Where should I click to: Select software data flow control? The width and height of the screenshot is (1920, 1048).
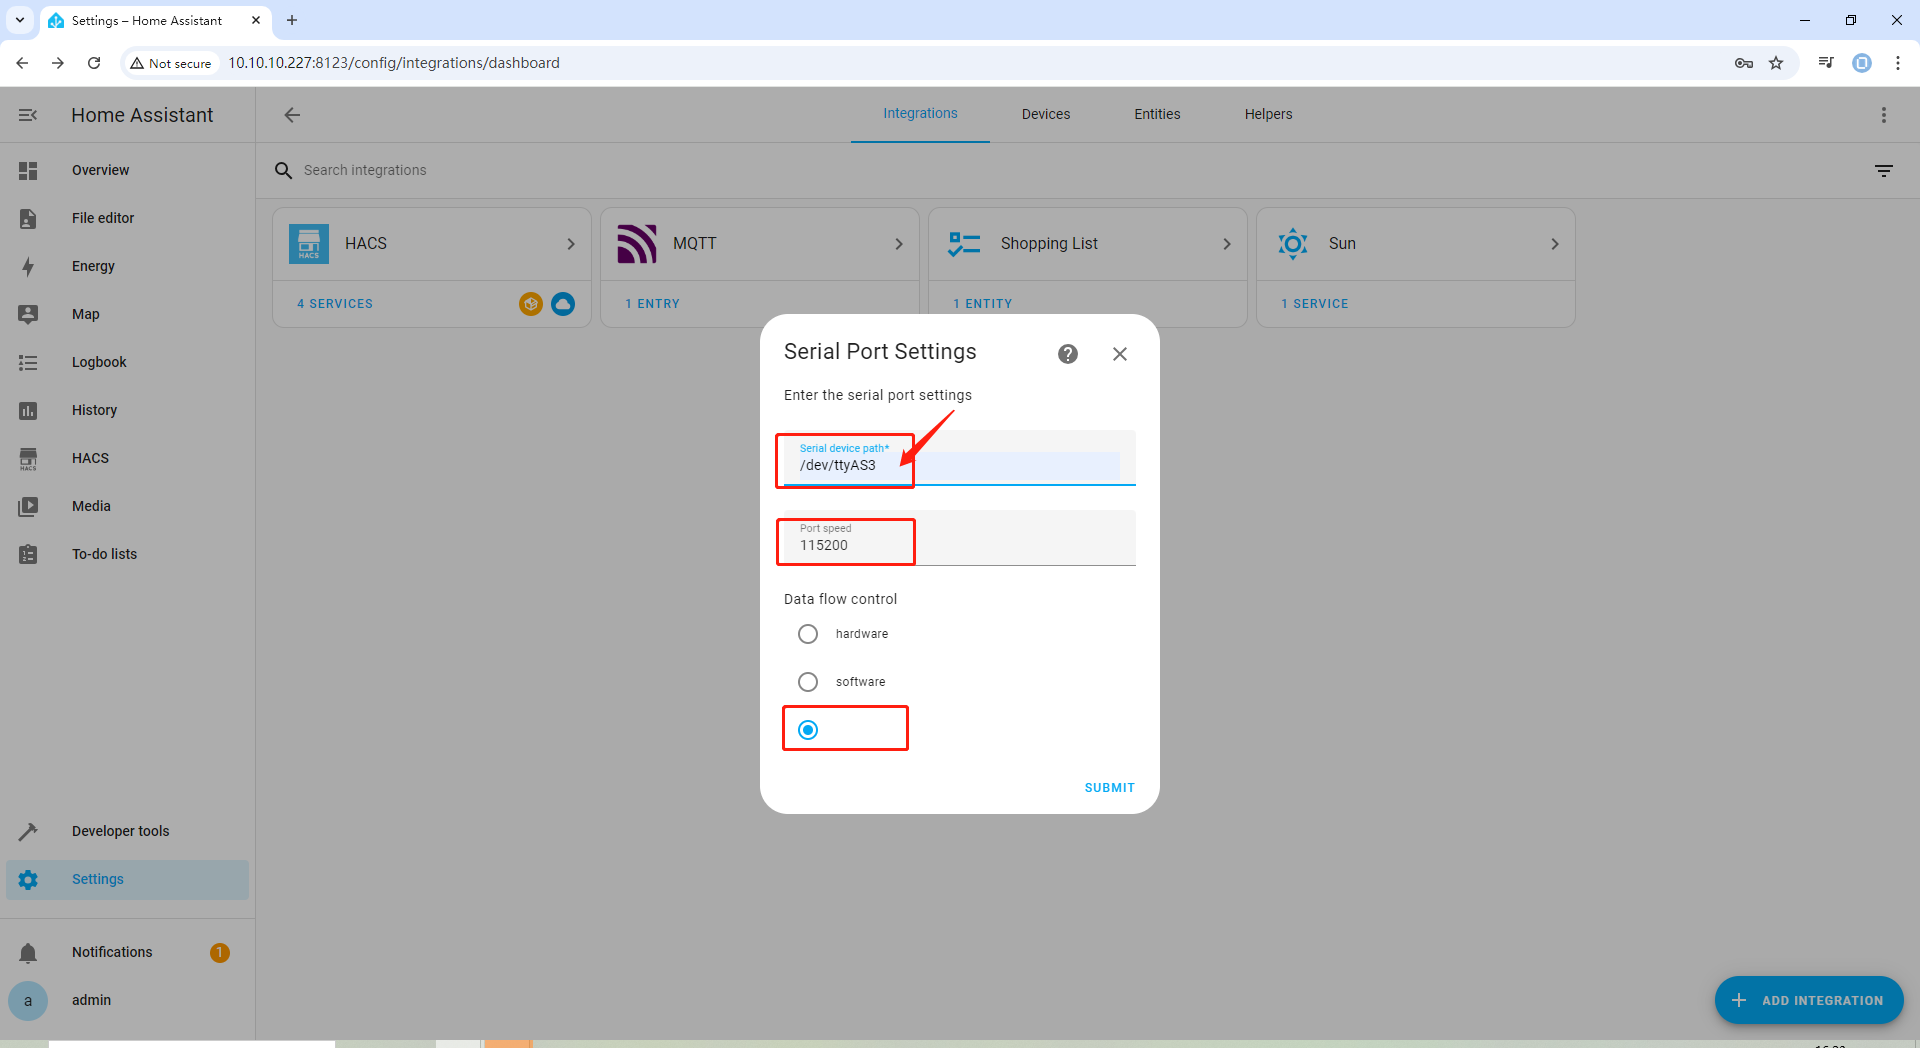click(x=808, y=682)
